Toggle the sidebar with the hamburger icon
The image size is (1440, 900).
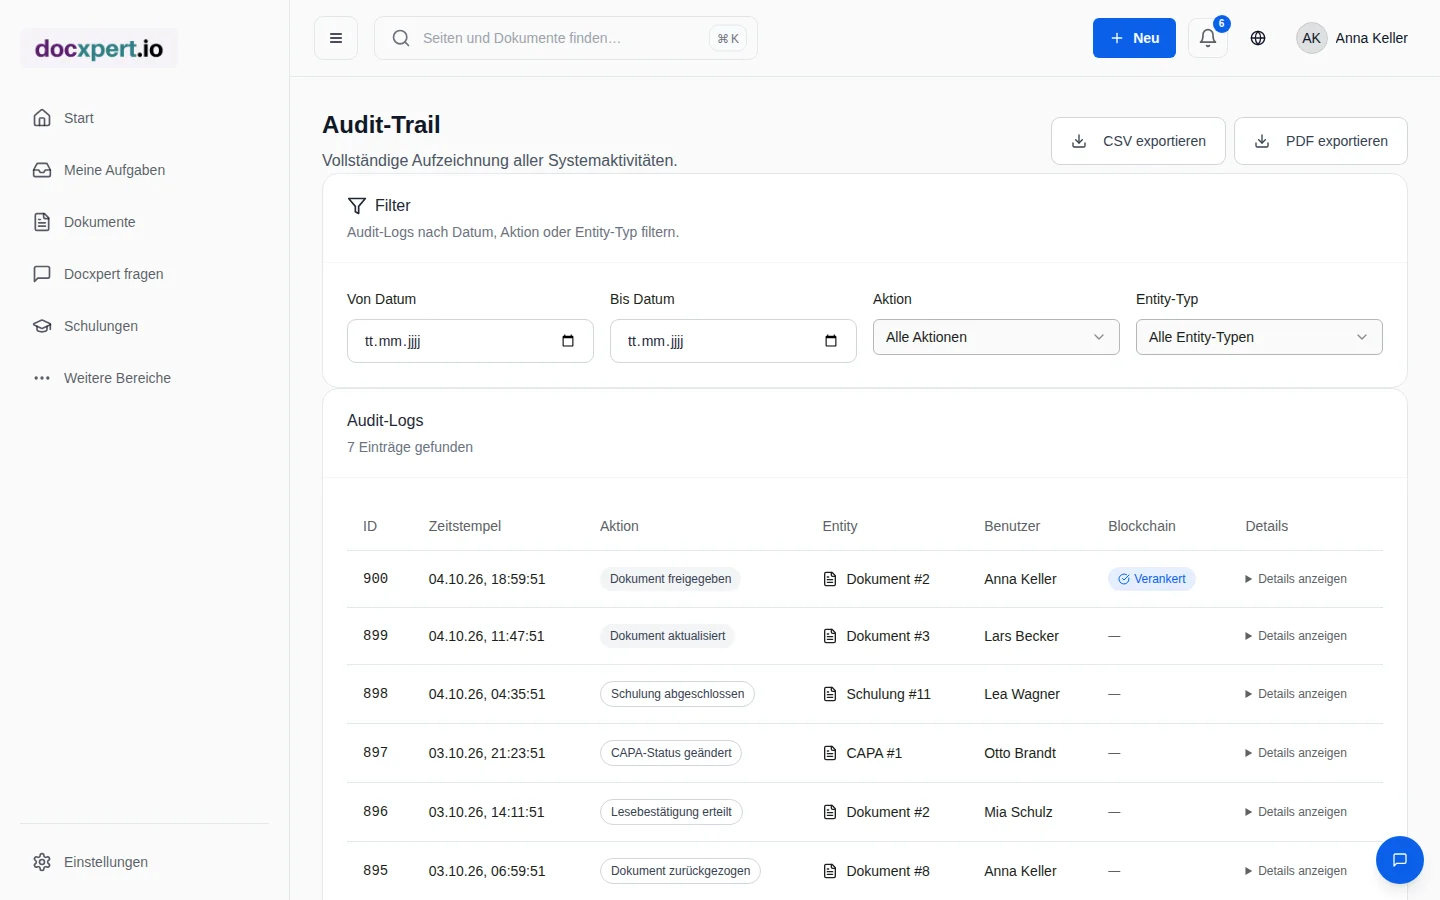[x=336, y=38]
